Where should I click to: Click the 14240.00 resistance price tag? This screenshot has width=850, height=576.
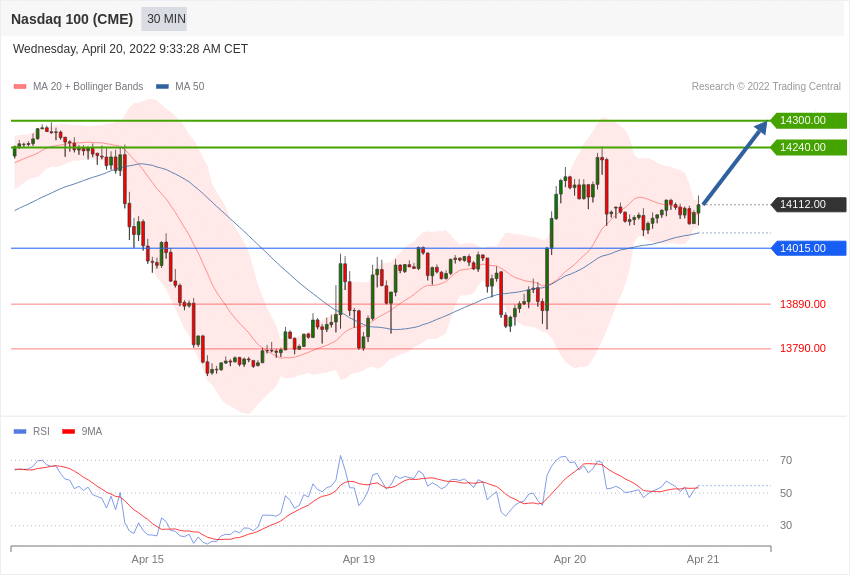point(808,147)
